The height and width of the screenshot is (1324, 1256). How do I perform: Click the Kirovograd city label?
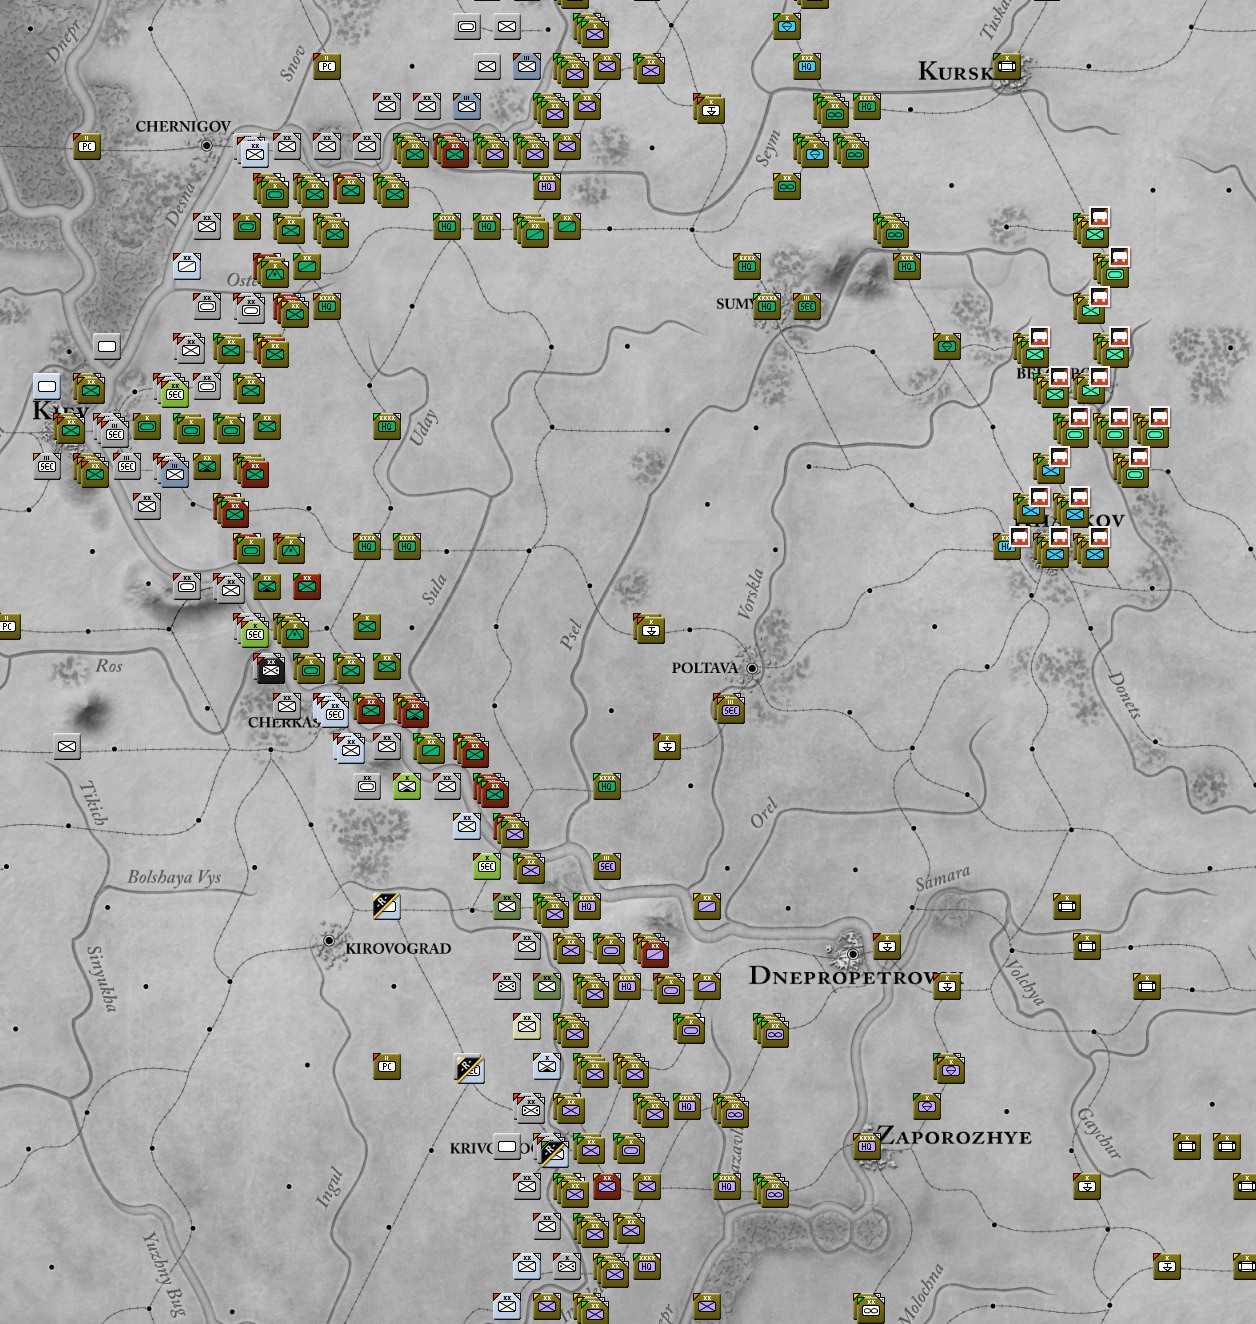pyautogui.click(x=398, y=948)
